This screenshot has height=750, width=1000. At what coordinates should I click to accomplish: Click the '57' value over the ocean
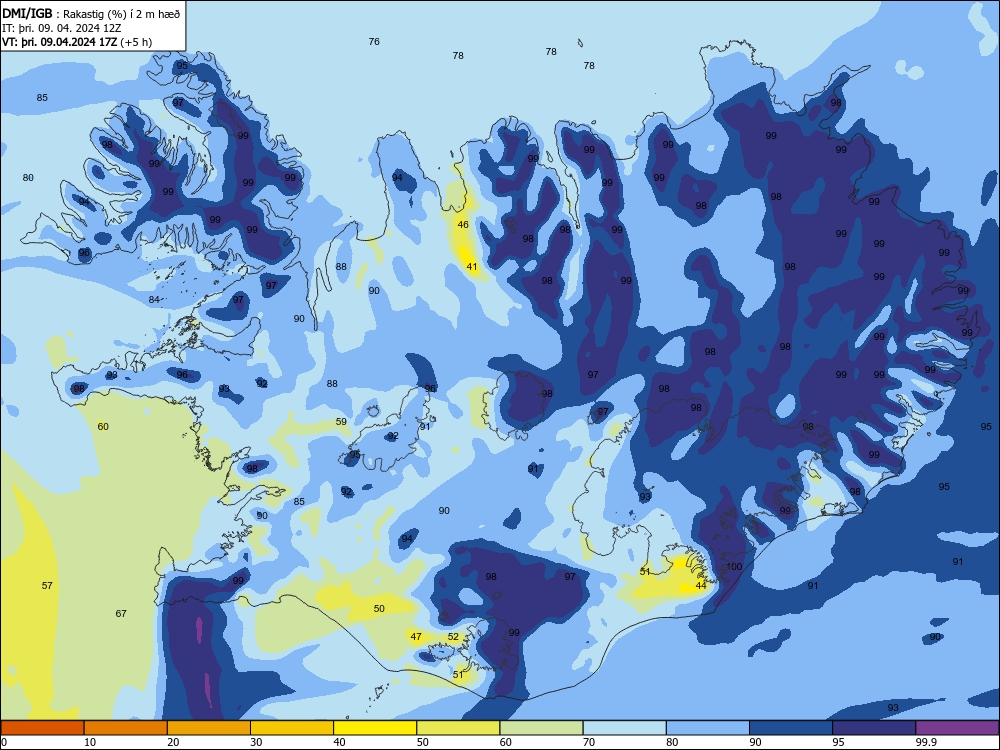(x=47, y=585)
